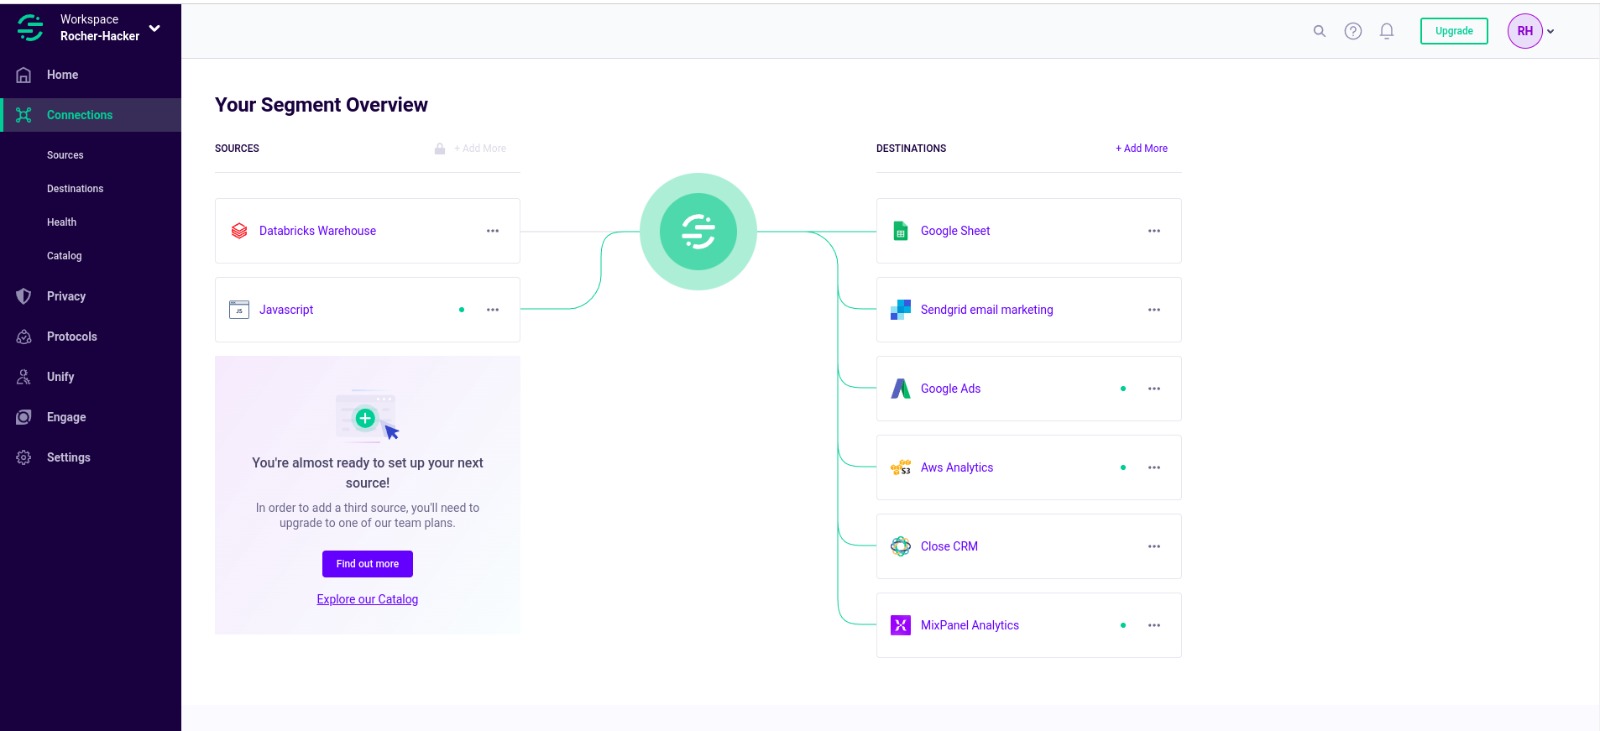Click the MixPanel Analytics icon
This screenshot has width=1600, height=731.
(901, 625)
